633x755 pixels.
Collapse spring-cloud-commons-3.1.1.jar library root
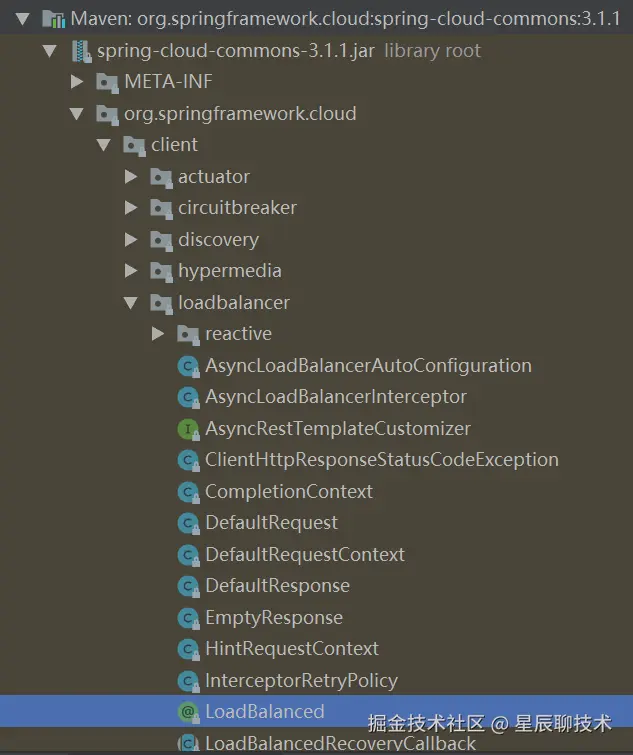tap(50, 51)
